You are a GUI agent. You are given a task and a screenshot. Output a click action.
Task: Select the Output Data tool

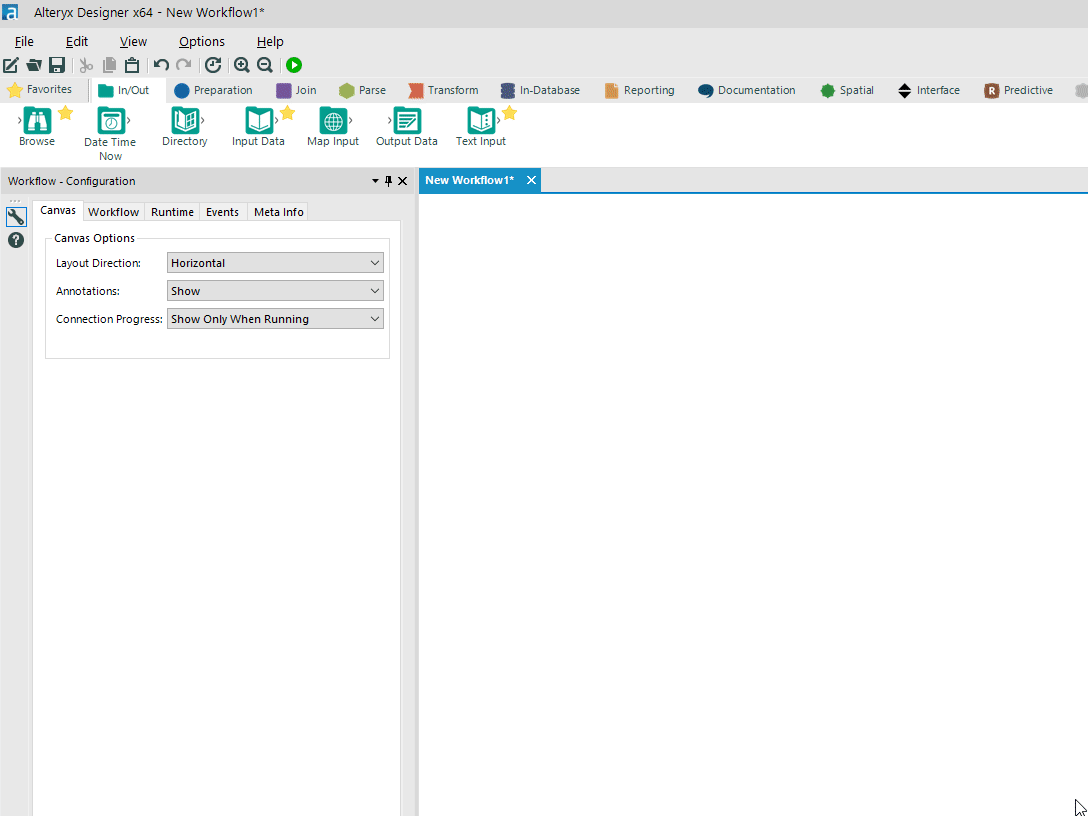(407, 127)
